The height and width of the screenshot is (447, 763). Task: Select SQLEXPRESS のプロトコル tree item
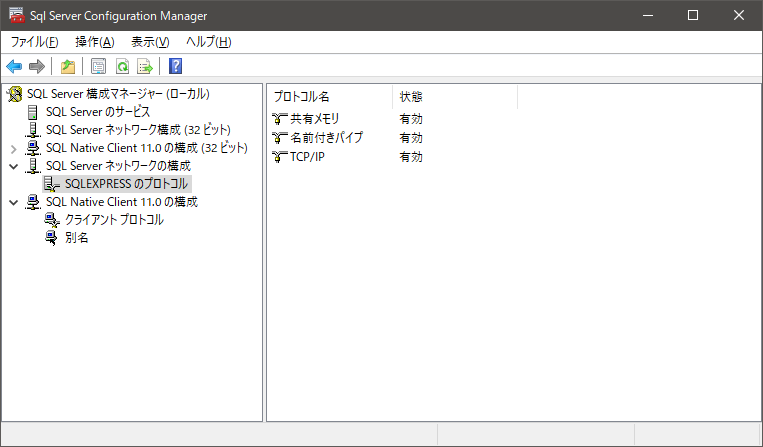click(126, 184)
